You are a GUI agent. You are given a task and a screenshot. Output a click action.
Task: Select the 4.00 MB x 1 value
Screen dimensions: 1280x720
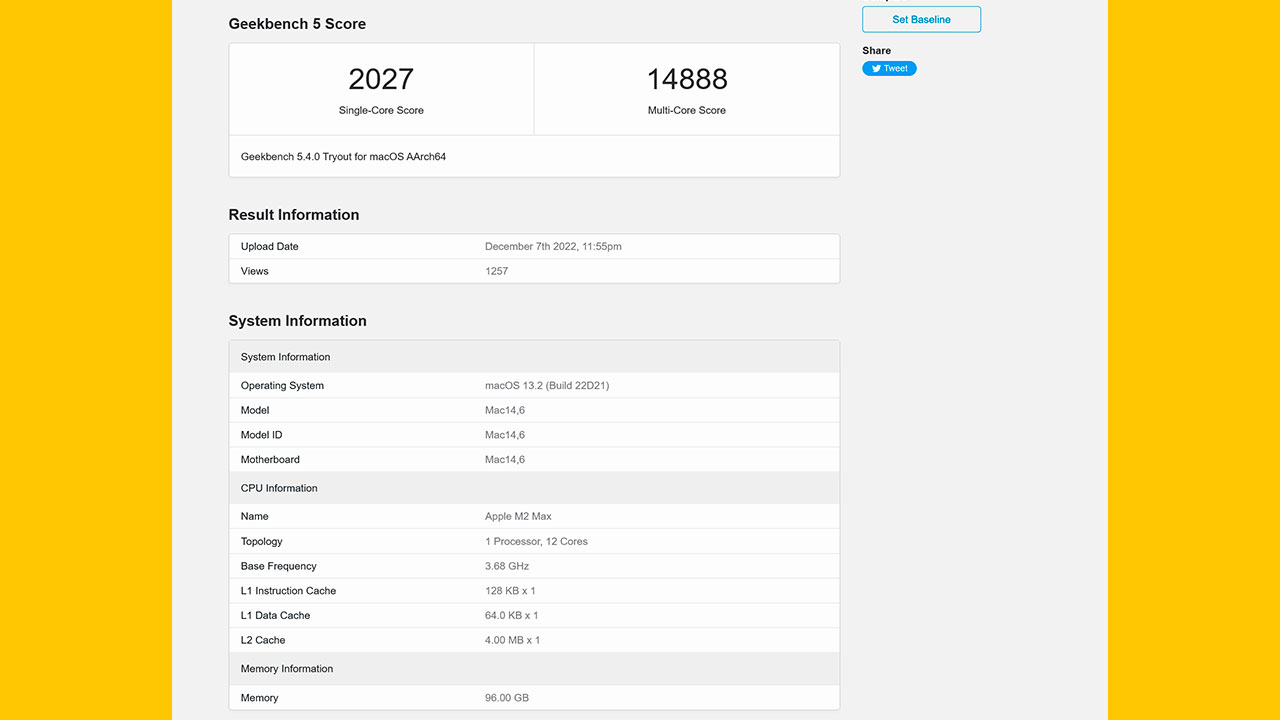513,640
